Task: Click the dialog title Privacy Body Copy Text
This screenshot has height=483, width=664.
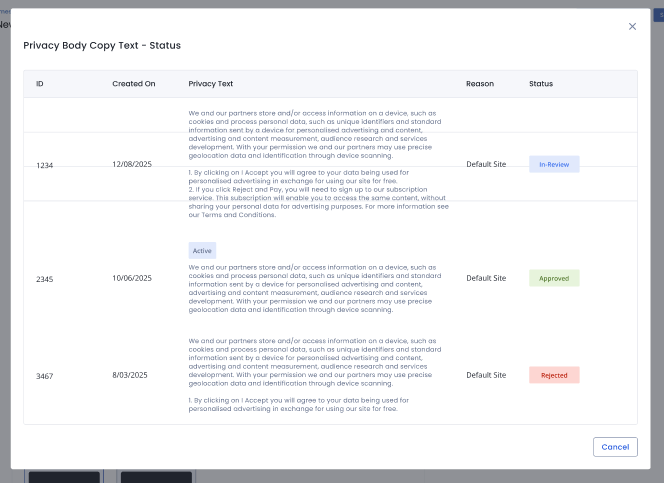Action: (x=102, y=46)
